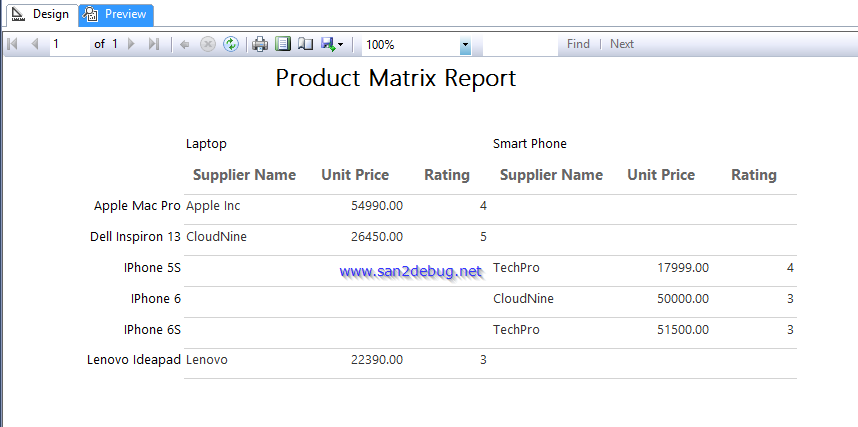Stop report rendering icon
858x427 pixels.
click(x=207, y=44)
